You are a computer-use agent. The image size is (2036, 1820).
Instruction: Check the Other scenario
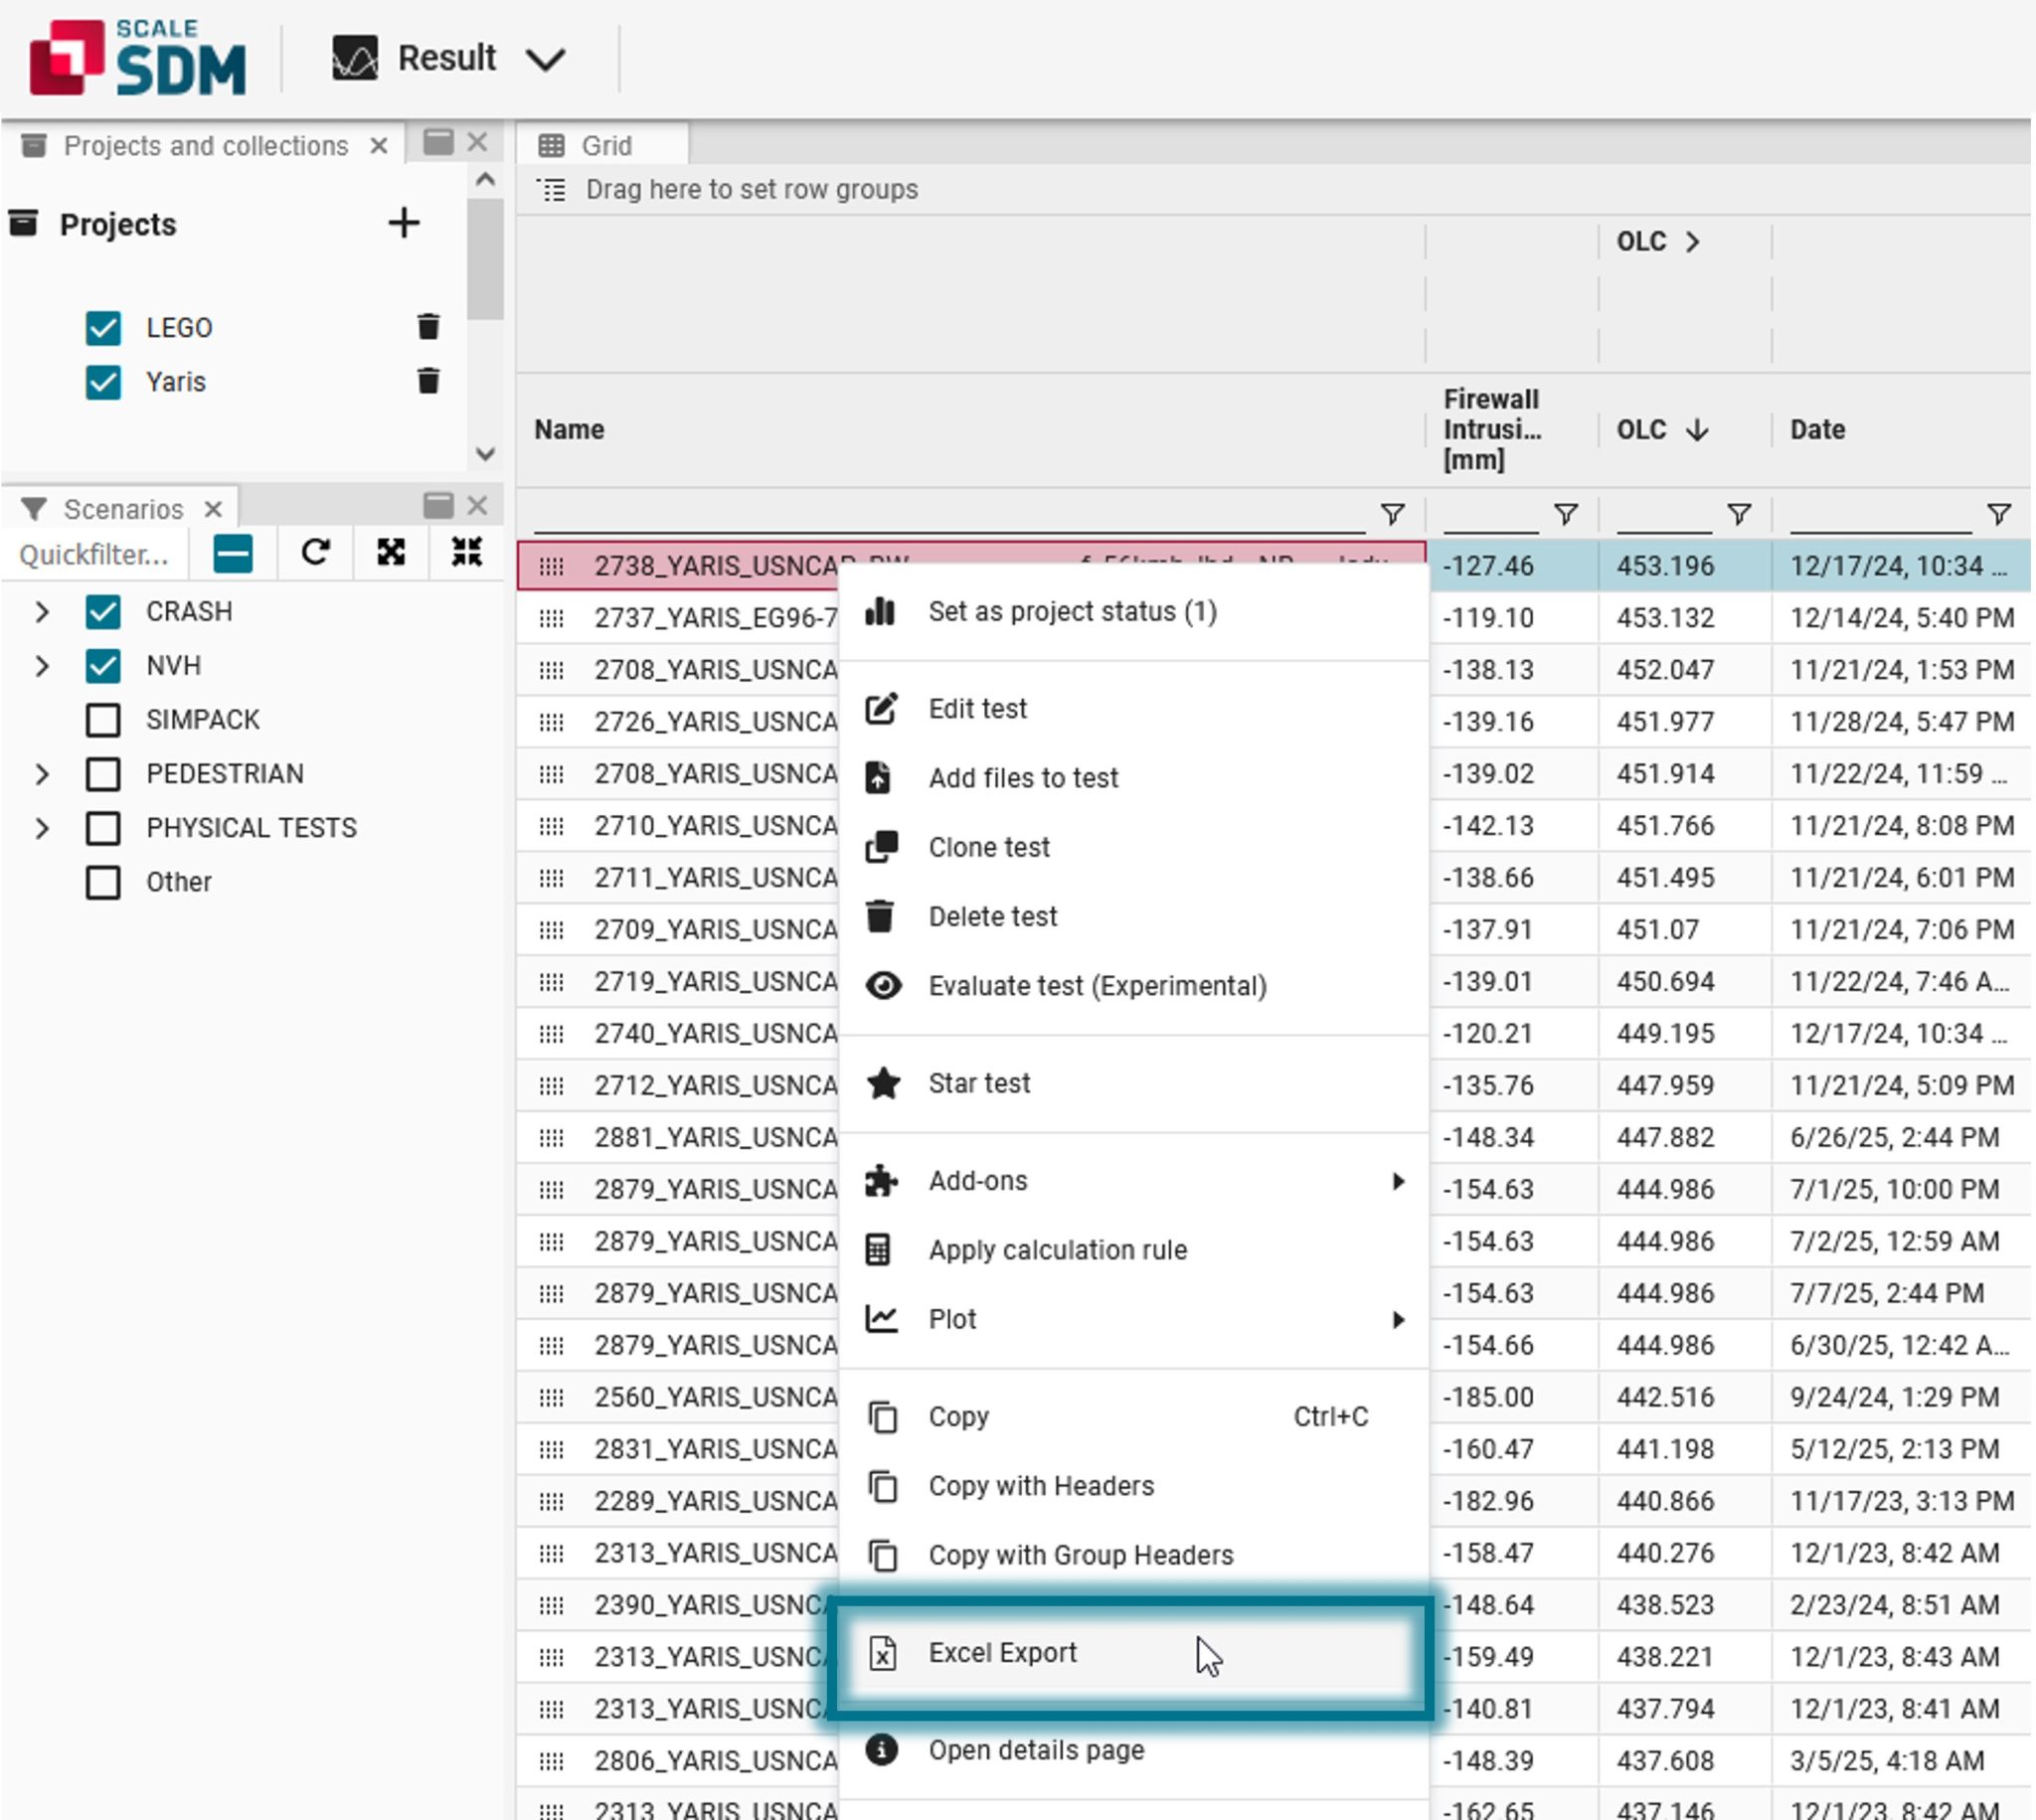[x=103, y=881]
